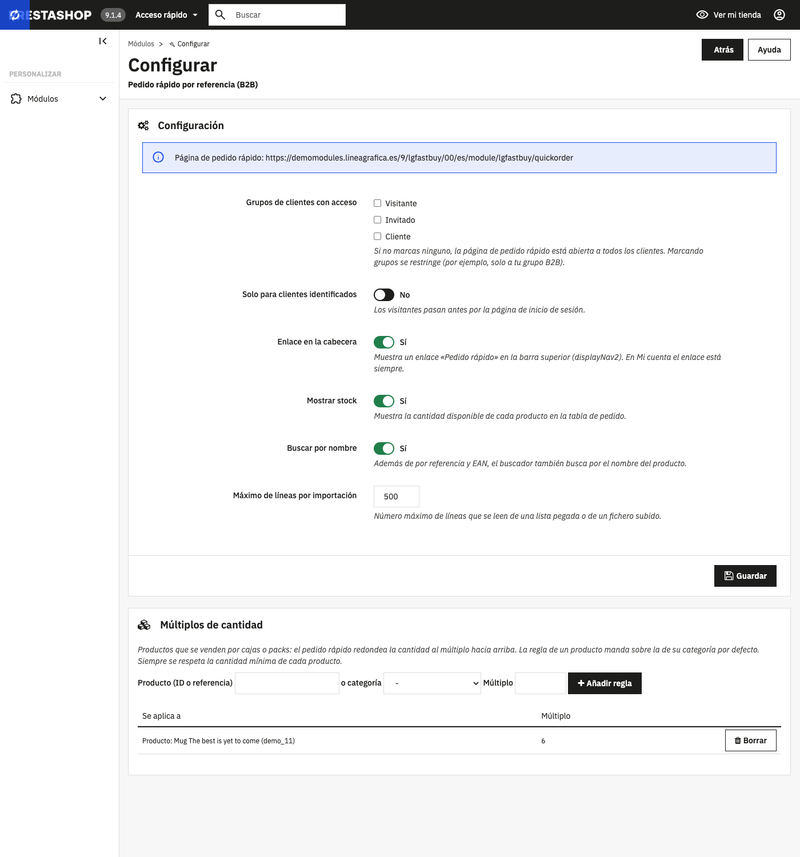Click the quick order page URL text
The height and width of the screenshot is (857, 800).
tap(419, 157)
